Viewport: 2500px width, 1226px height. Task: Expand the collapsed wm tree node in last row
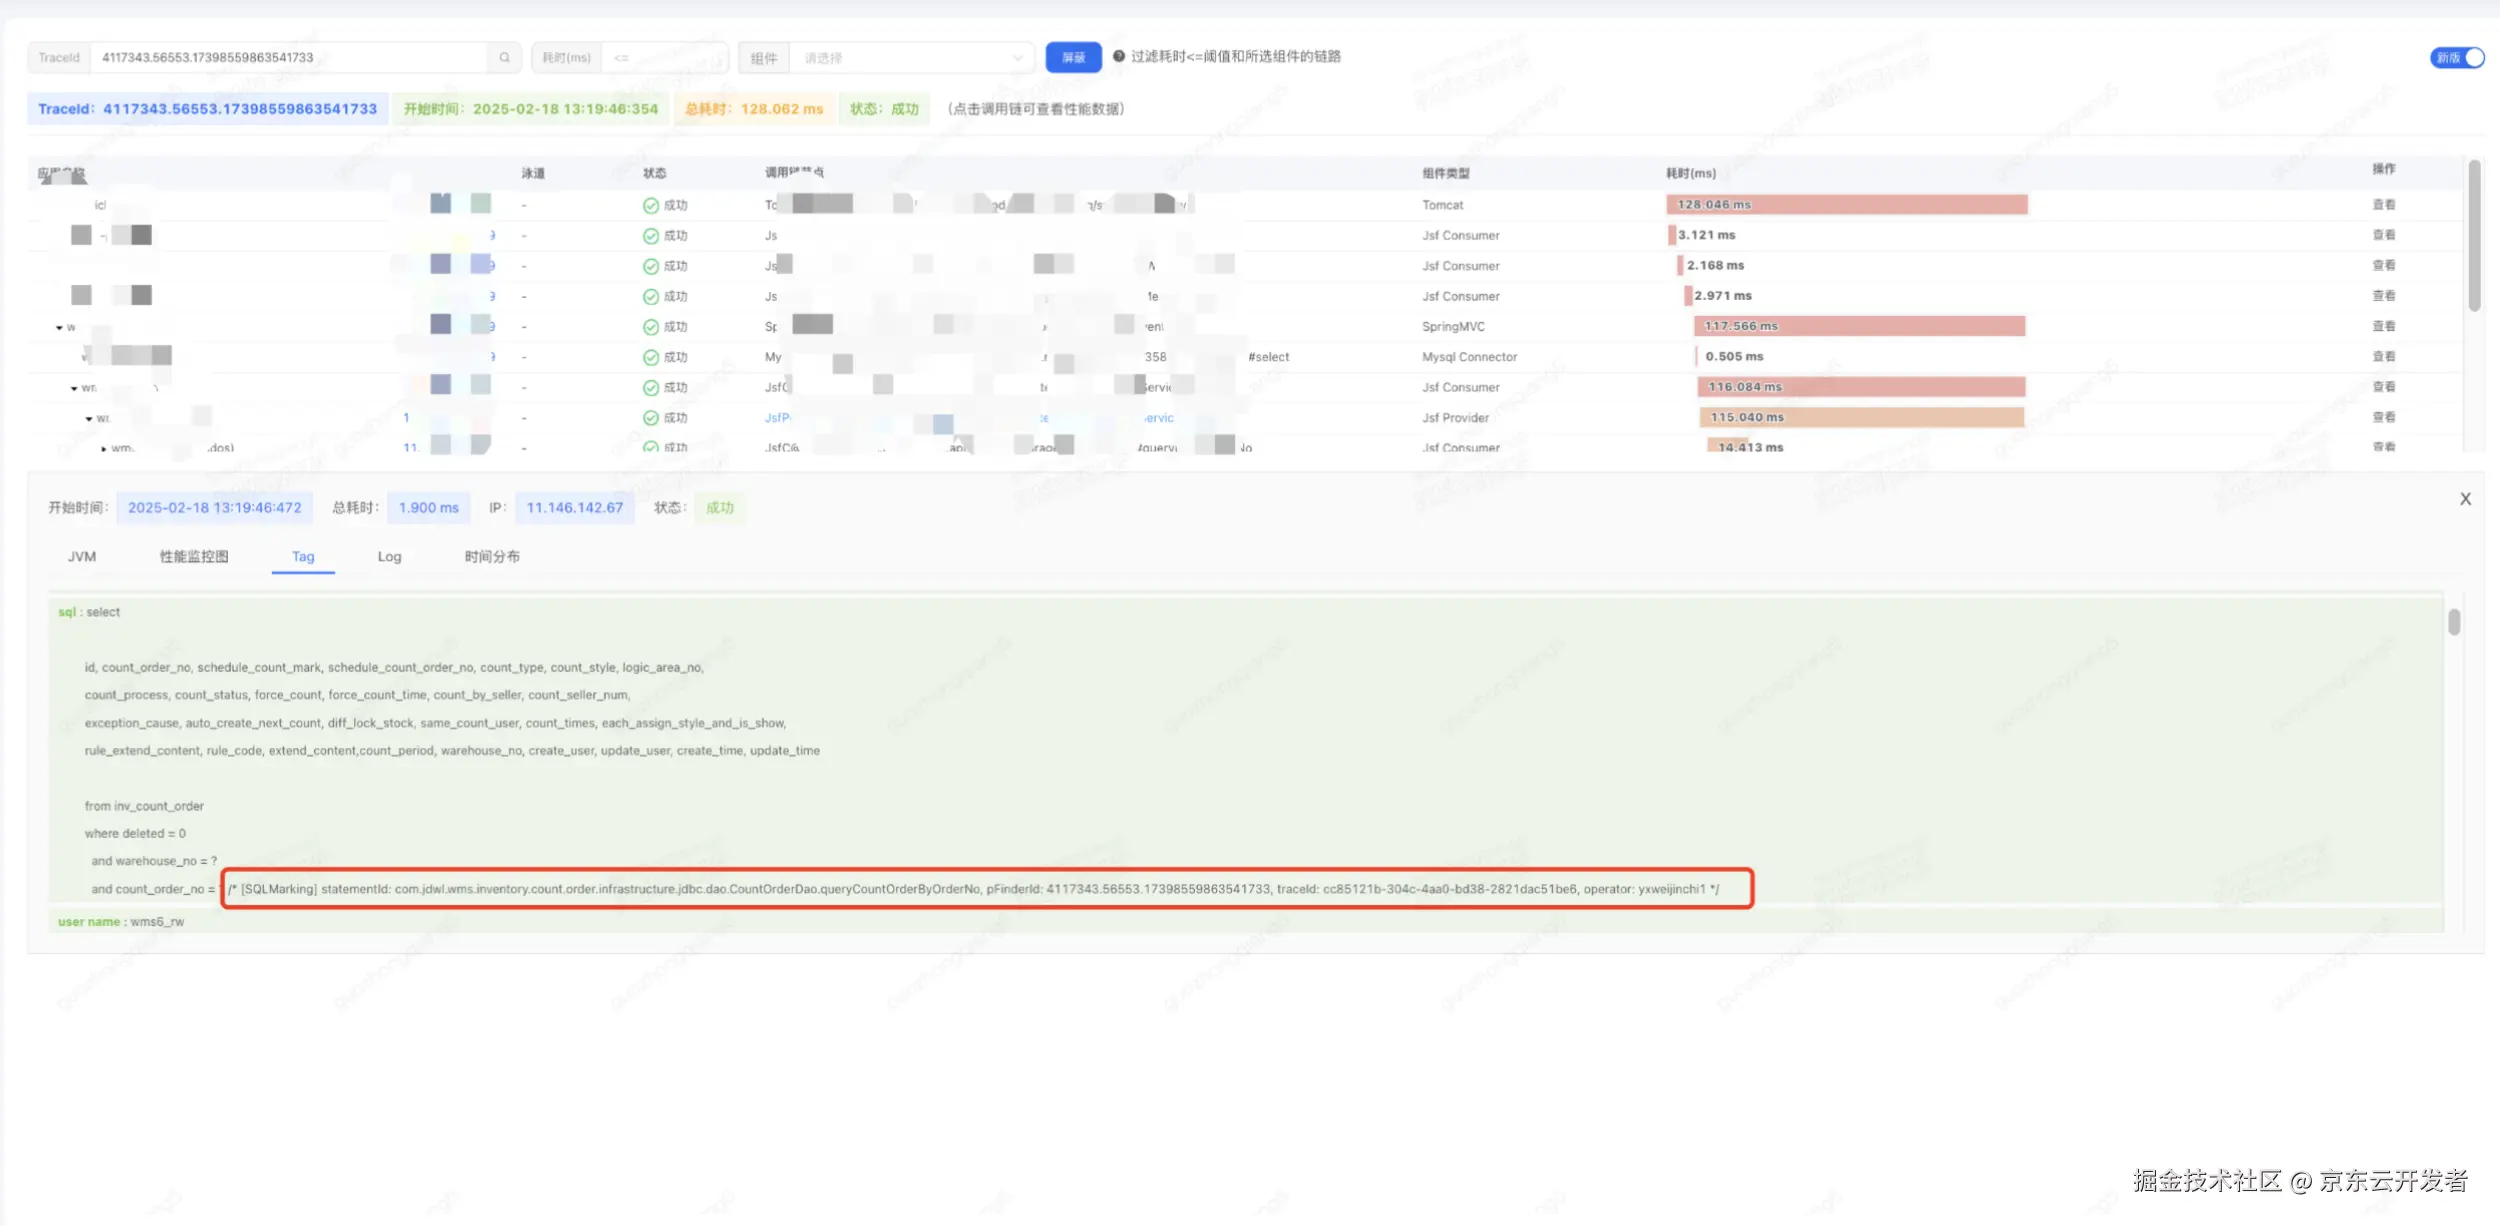tap(104, 449)
